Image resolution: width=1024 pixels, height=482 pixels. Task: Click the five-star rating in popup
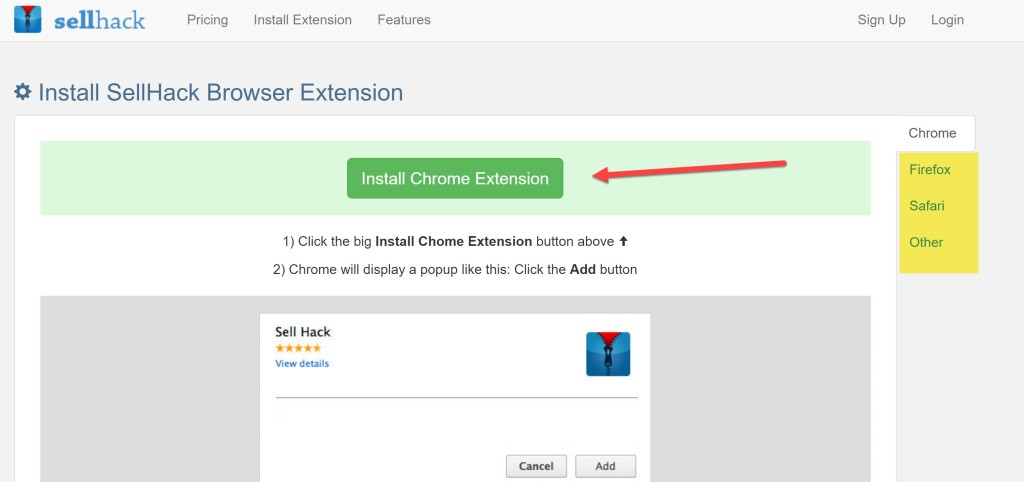tap(298, 348)
